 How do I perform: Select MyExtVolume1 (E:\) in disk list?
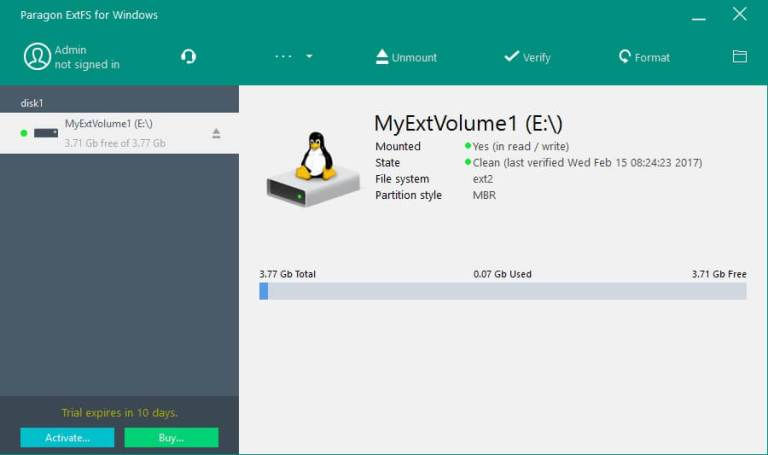point(120,133)
